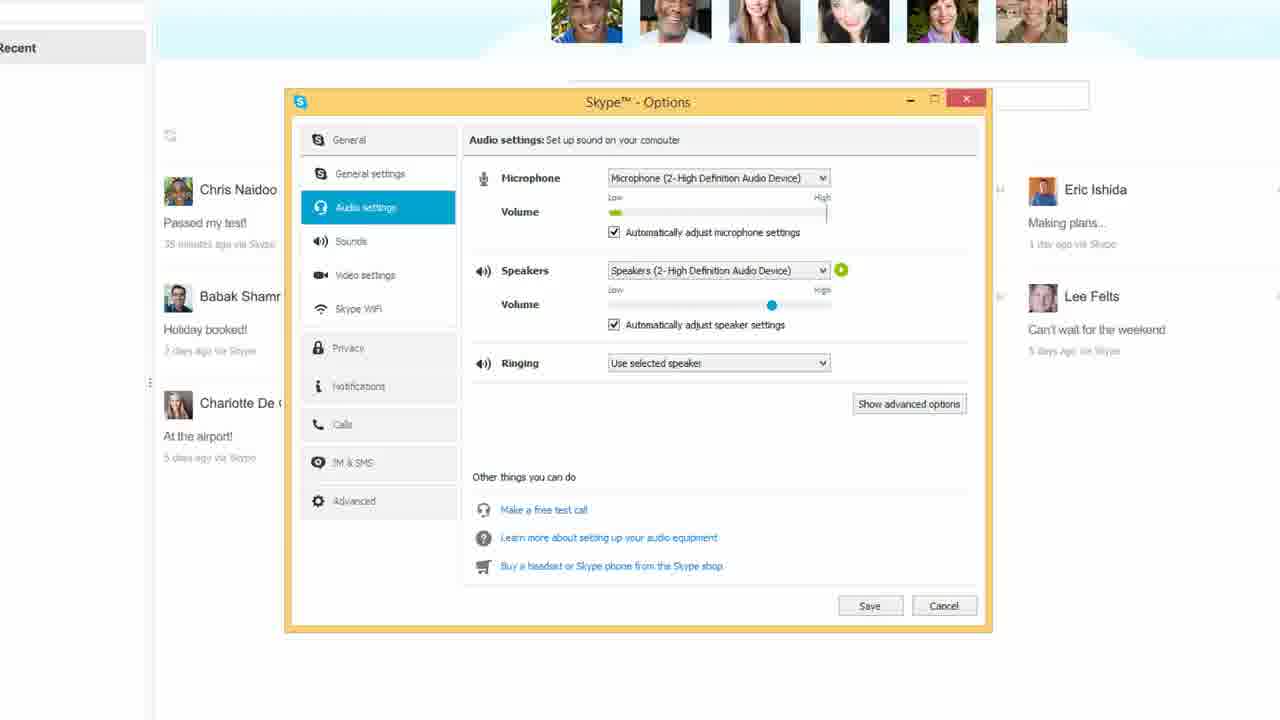Click Learn more about setting up audio equipment
This screenshot has width=1280, height=720.
609,538
